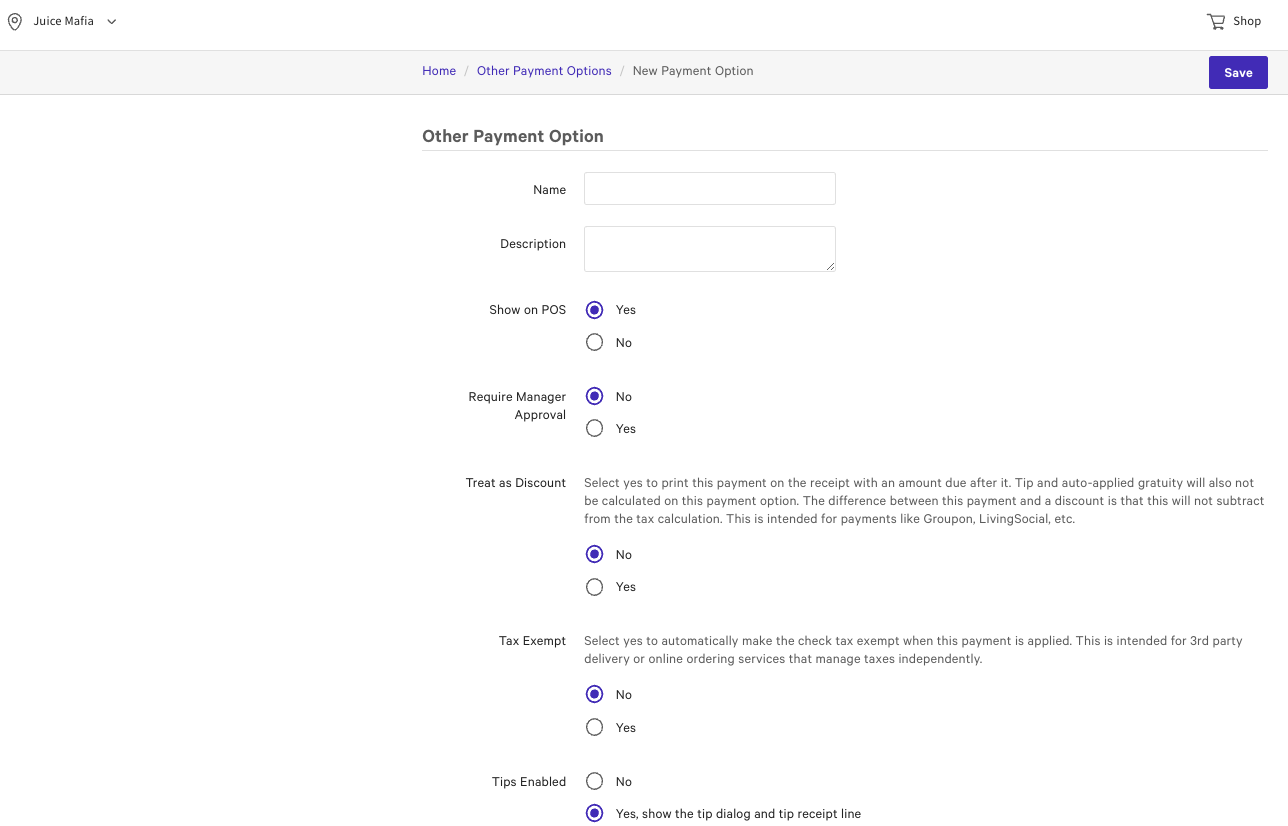
Task: Navigate to Home breadcrumb link
Action: pos(439,71)
